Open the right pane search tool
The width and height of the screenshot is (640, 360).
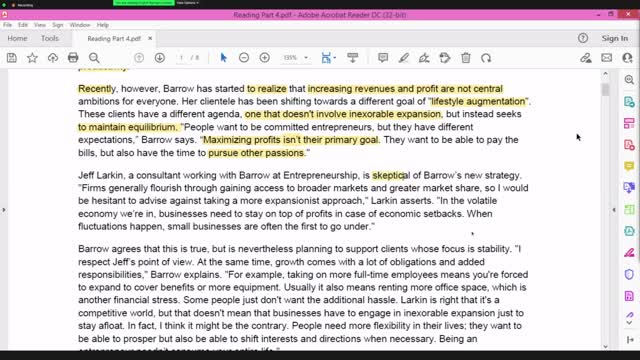[x=629, y=80]
